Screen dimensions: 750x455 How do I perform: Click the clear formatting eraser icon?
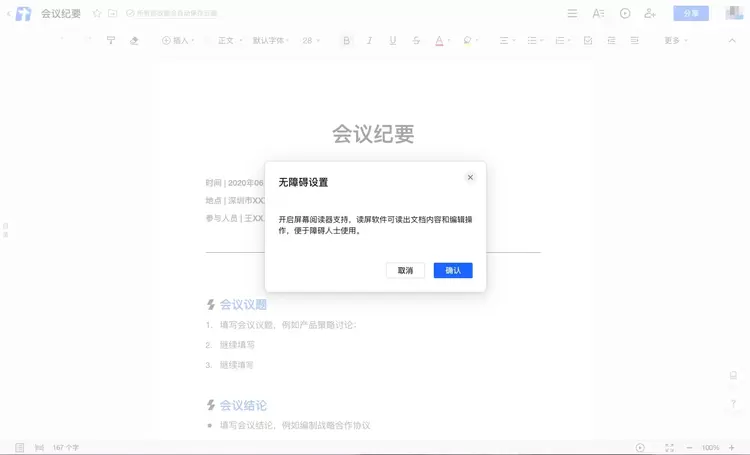pyautogui.click(x=135, y=41)
